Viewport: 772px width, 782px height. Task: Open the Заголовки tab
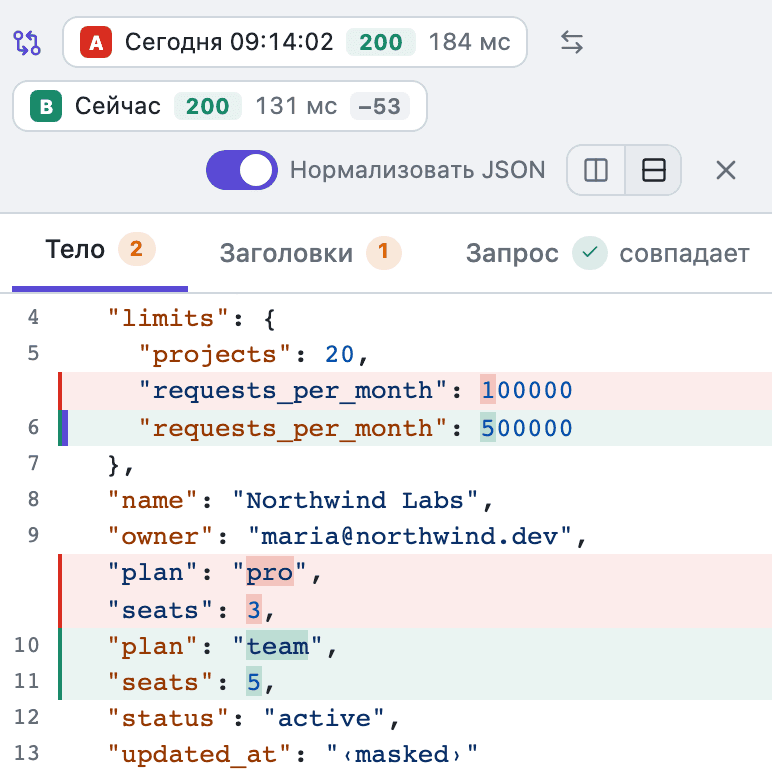(311, 253)
